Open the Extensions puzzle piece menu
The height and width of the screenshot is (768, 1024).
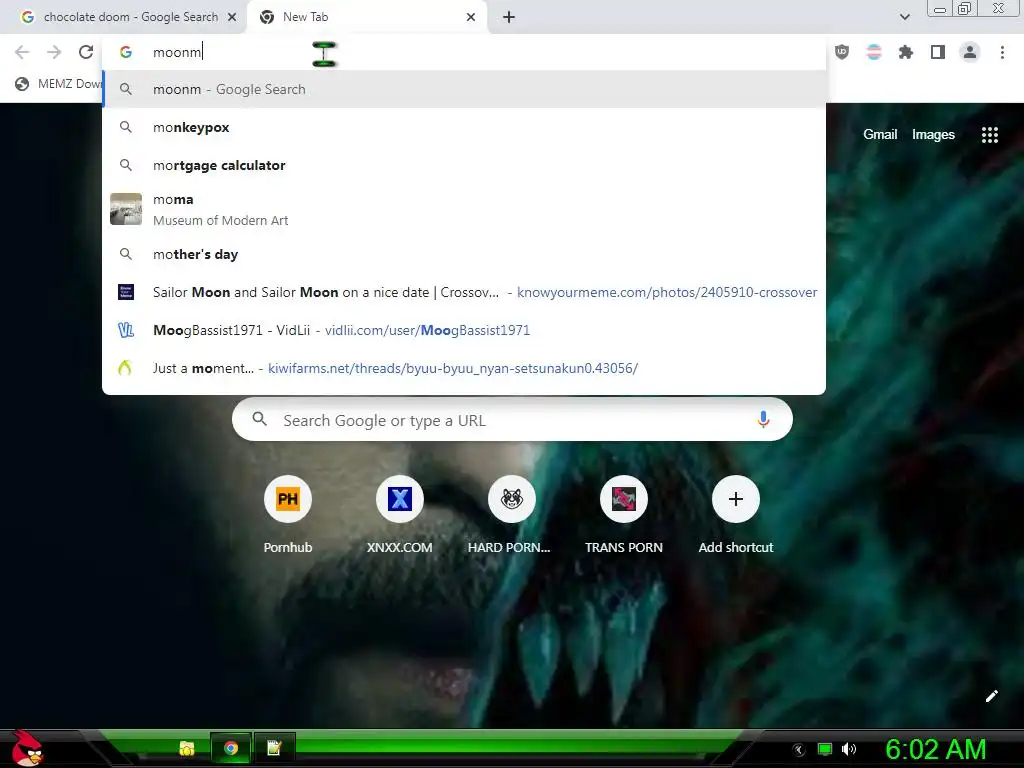point(906,52)
